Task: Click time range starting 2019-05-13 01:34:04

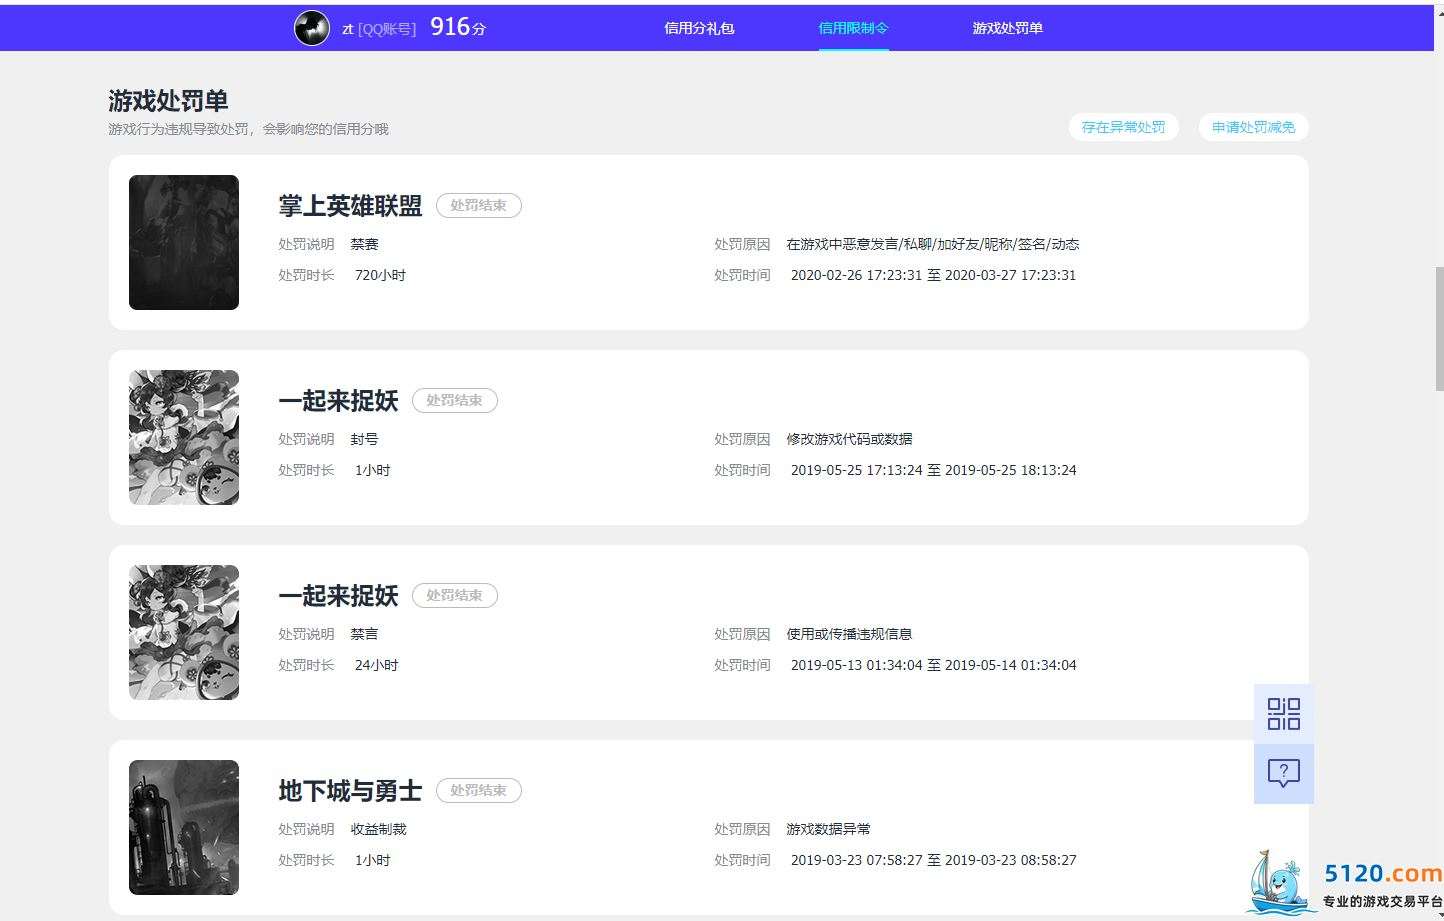Action: 933,665
